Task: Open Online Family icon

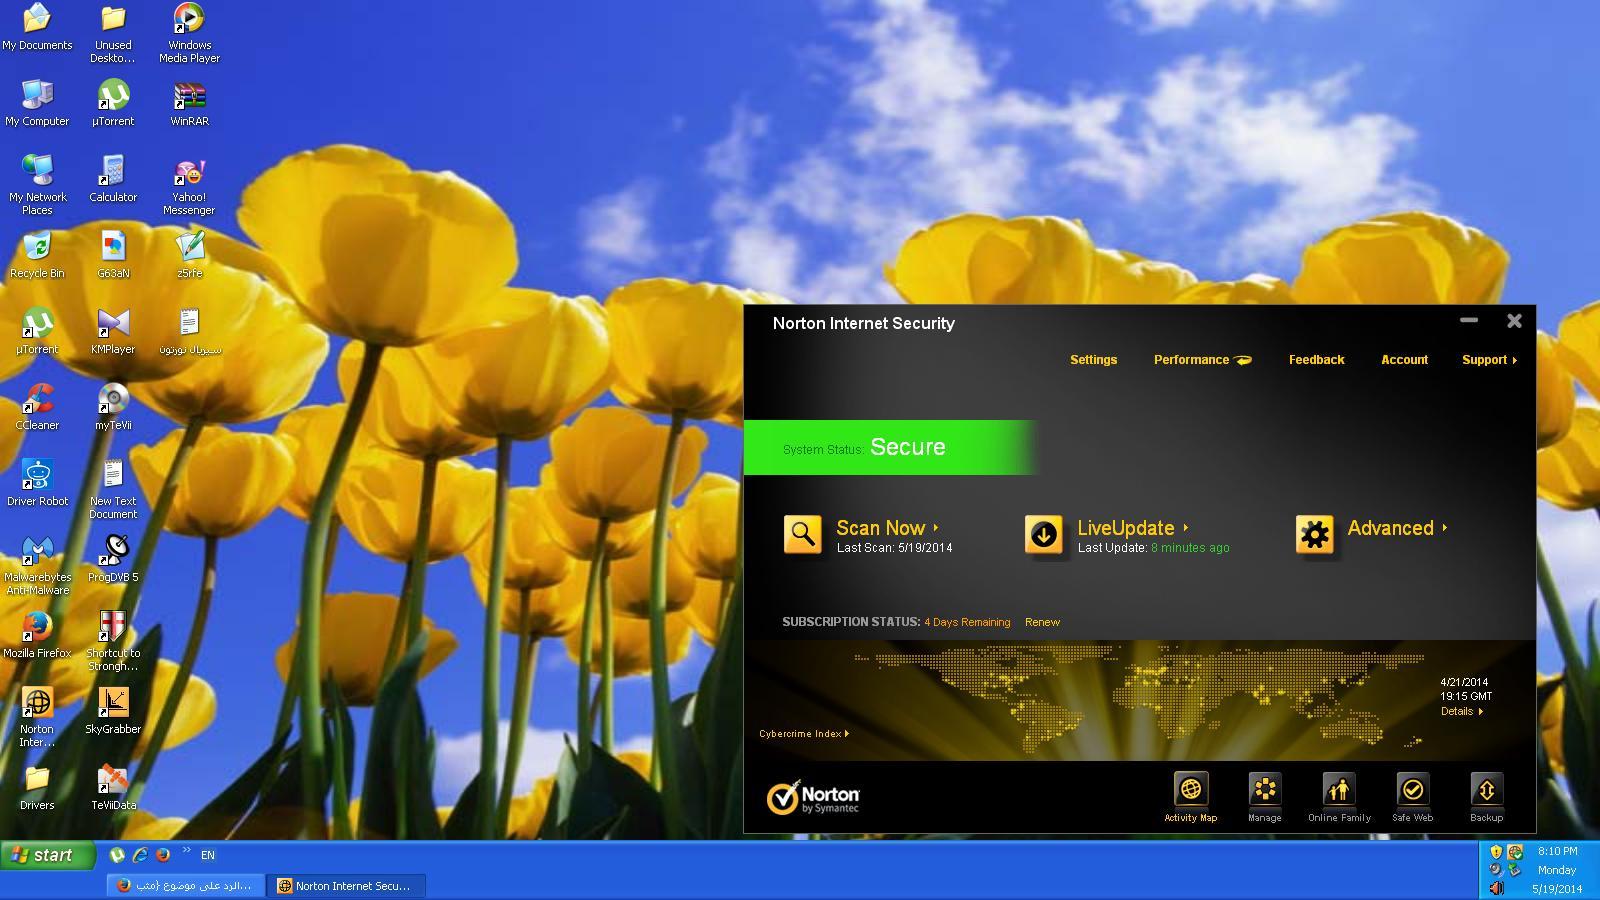Action: [1339, 790]
